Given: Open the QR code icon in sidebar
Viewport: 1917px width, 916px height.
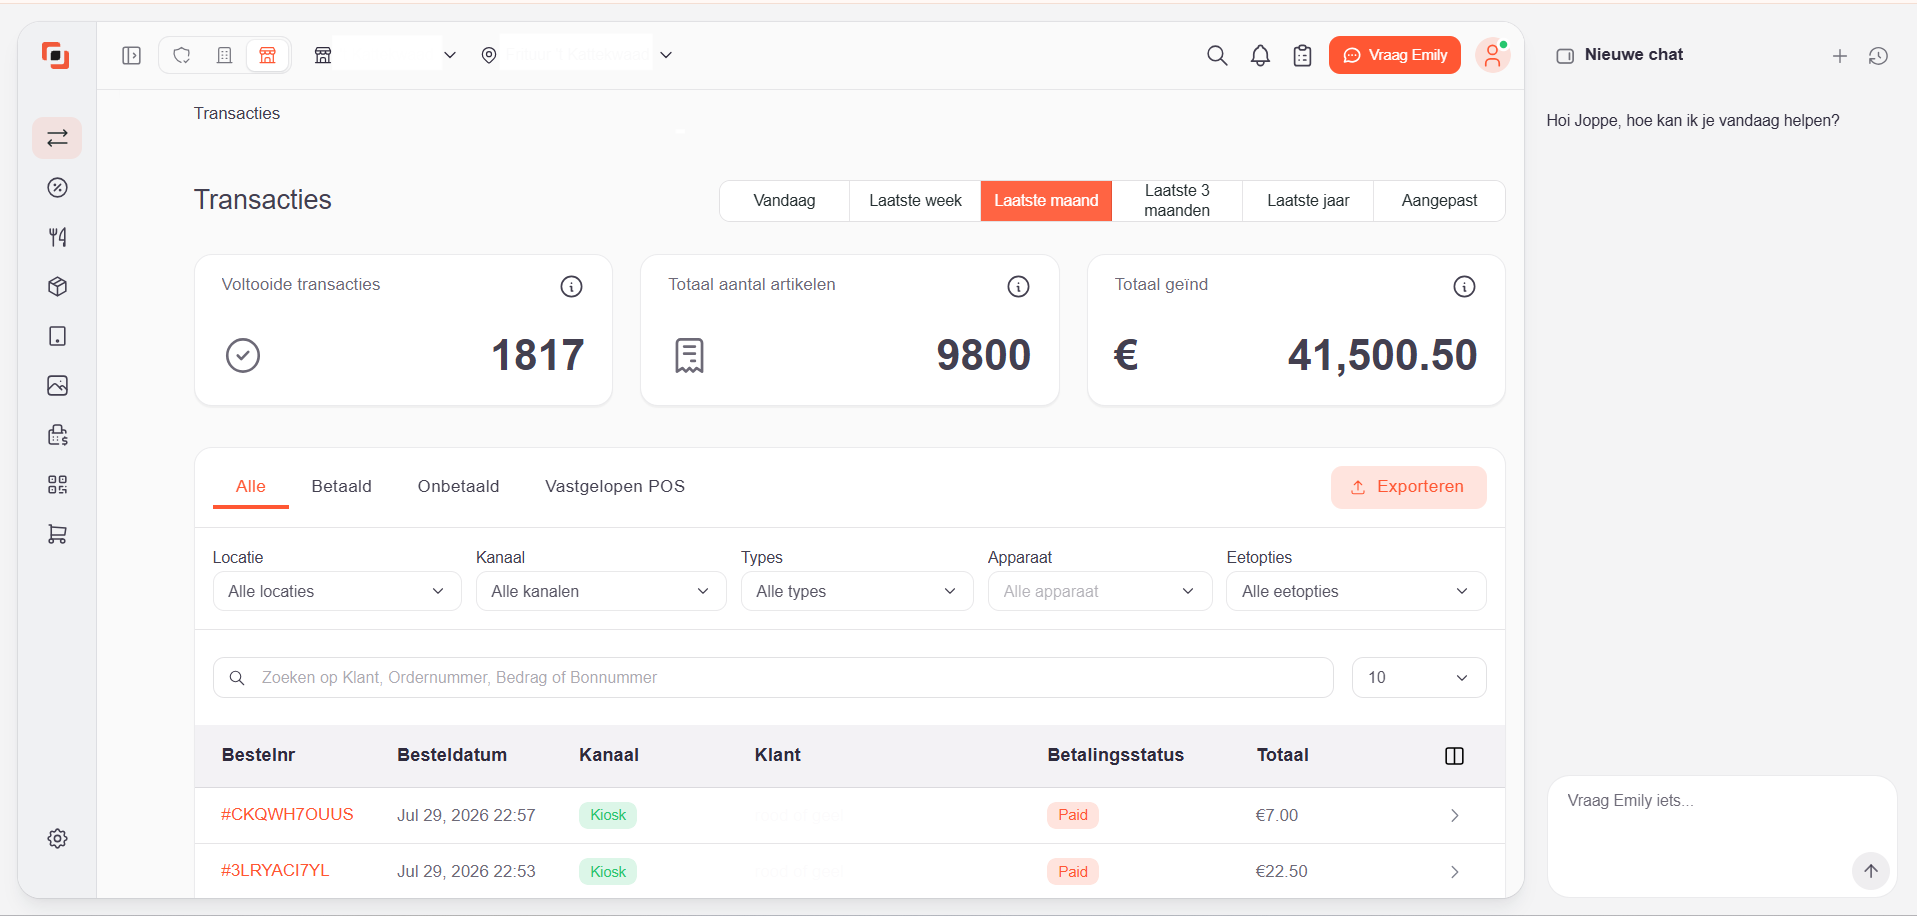Looking at the screenshot, I should coord(57,485).
